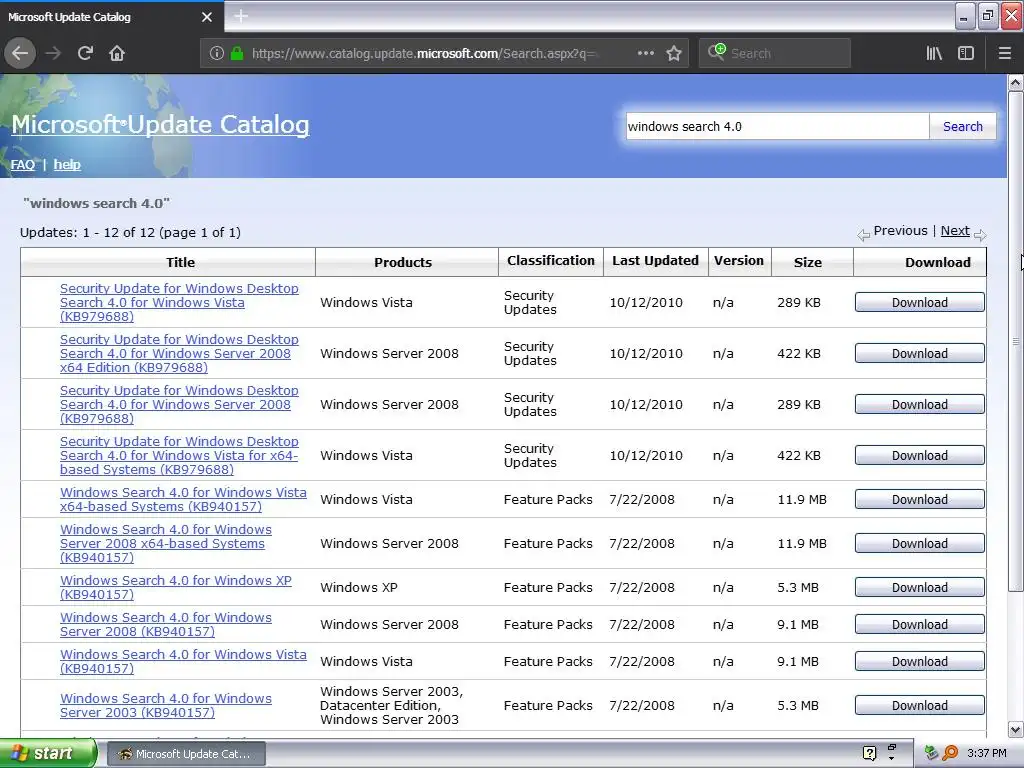Open the Library icon in toolbar
This screenshot has height=768, width=1024.
click(x=934, y=54)
